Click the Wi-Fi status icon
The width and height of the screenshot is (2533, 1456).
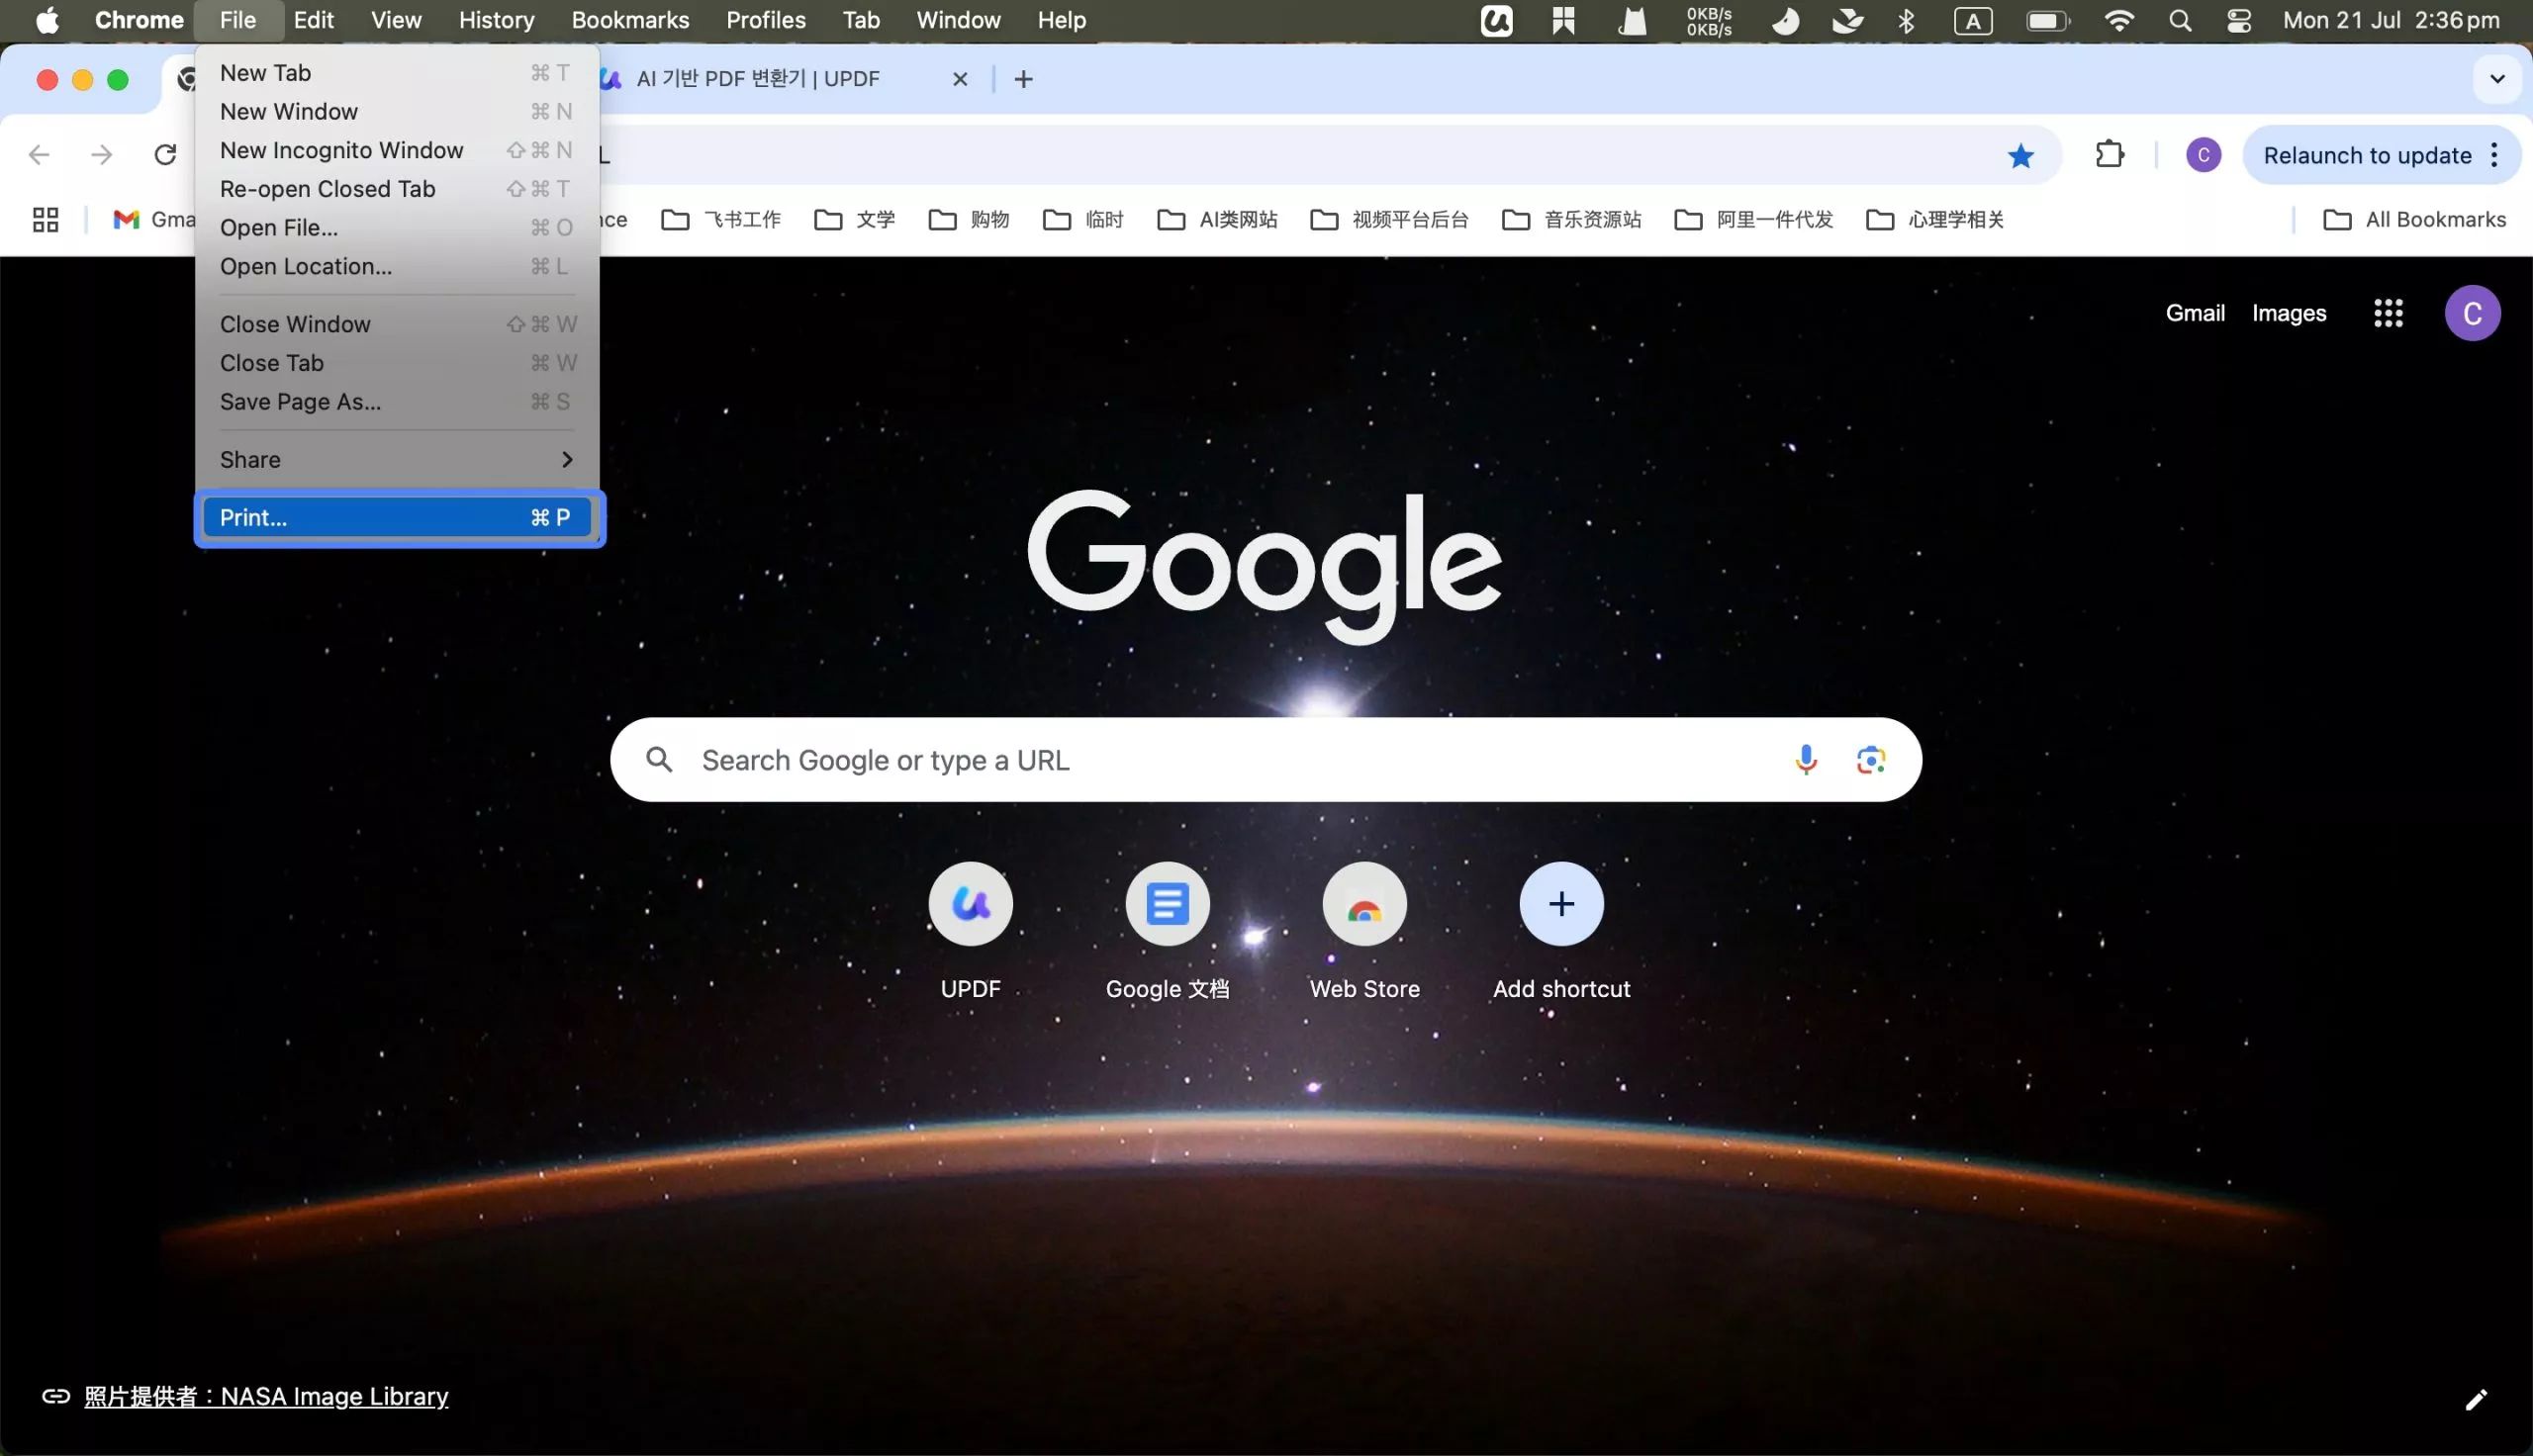(2118, 20)
